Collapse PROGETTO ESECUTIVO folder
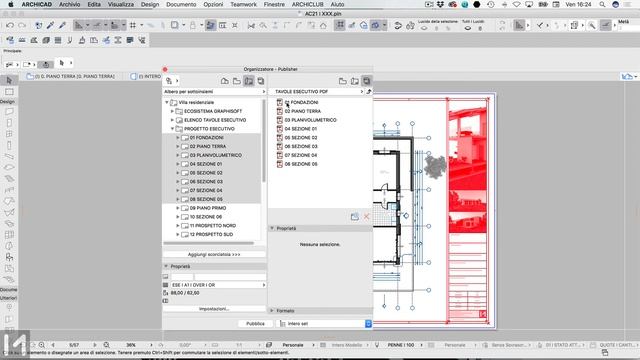 click(172, 129)
